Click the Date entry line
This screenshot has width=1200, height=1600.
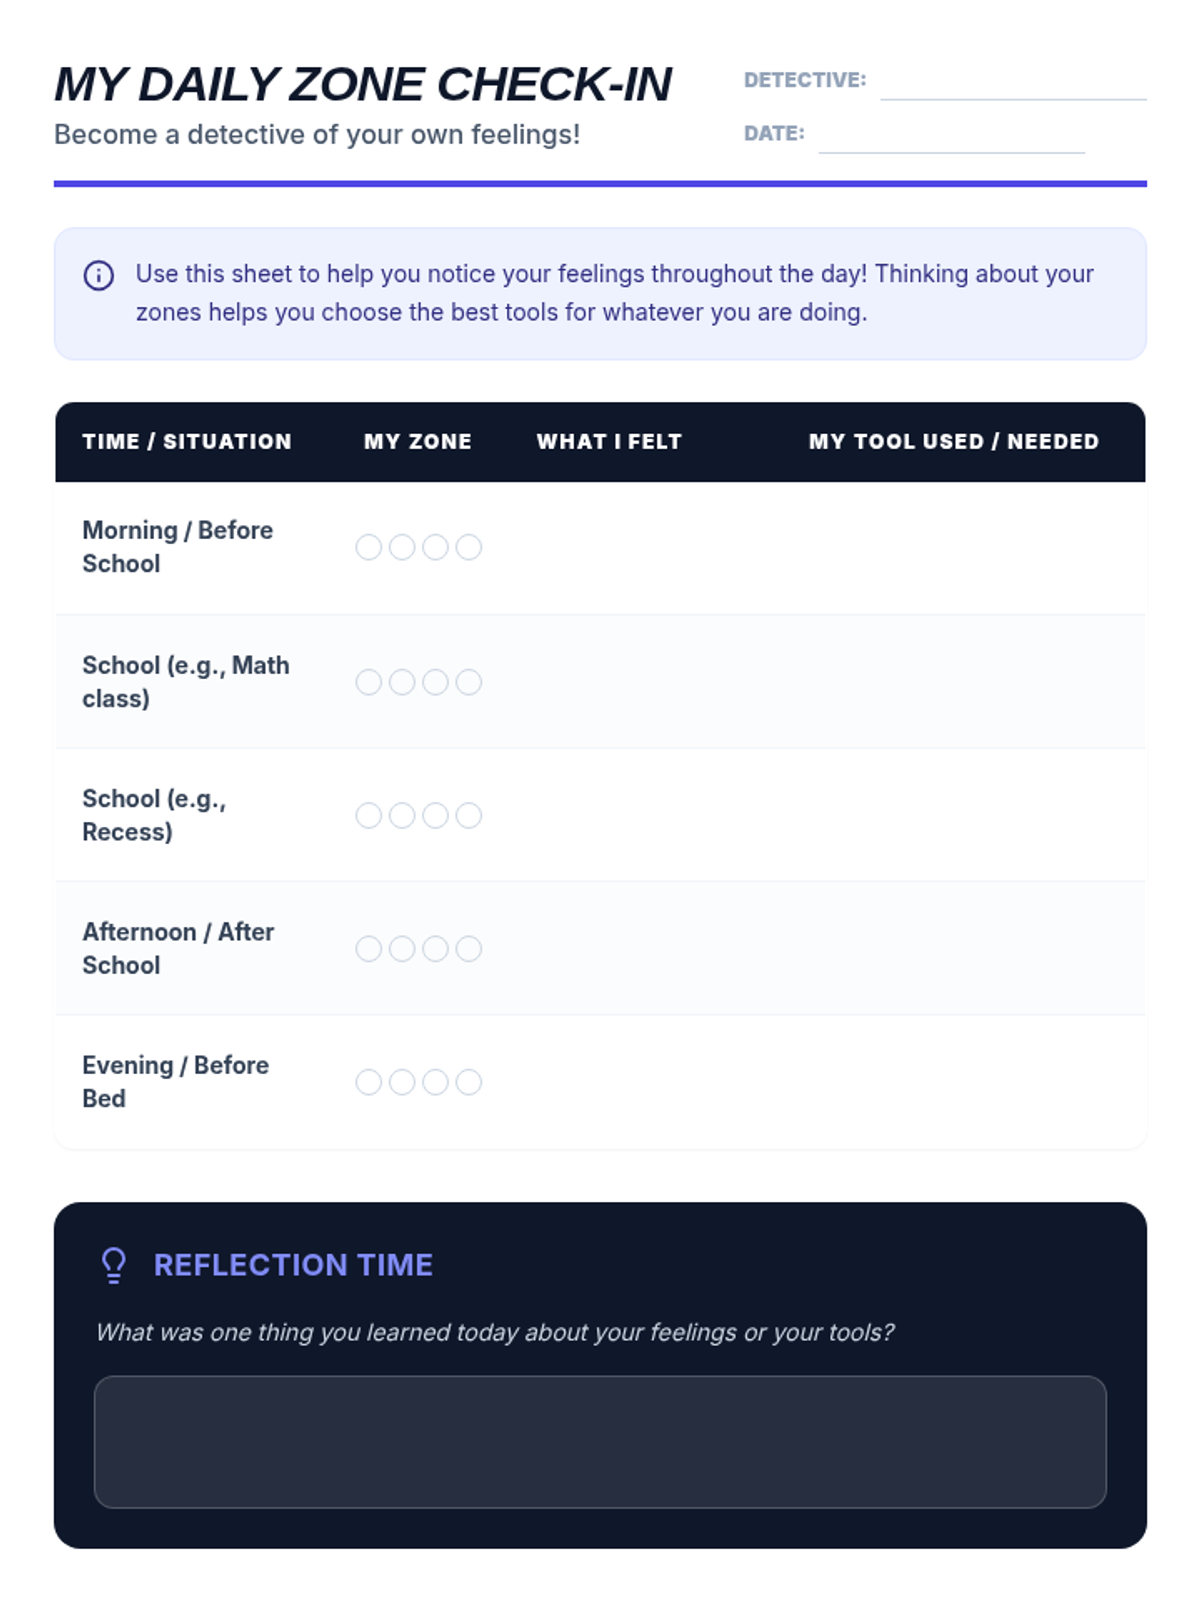[951, 139]
